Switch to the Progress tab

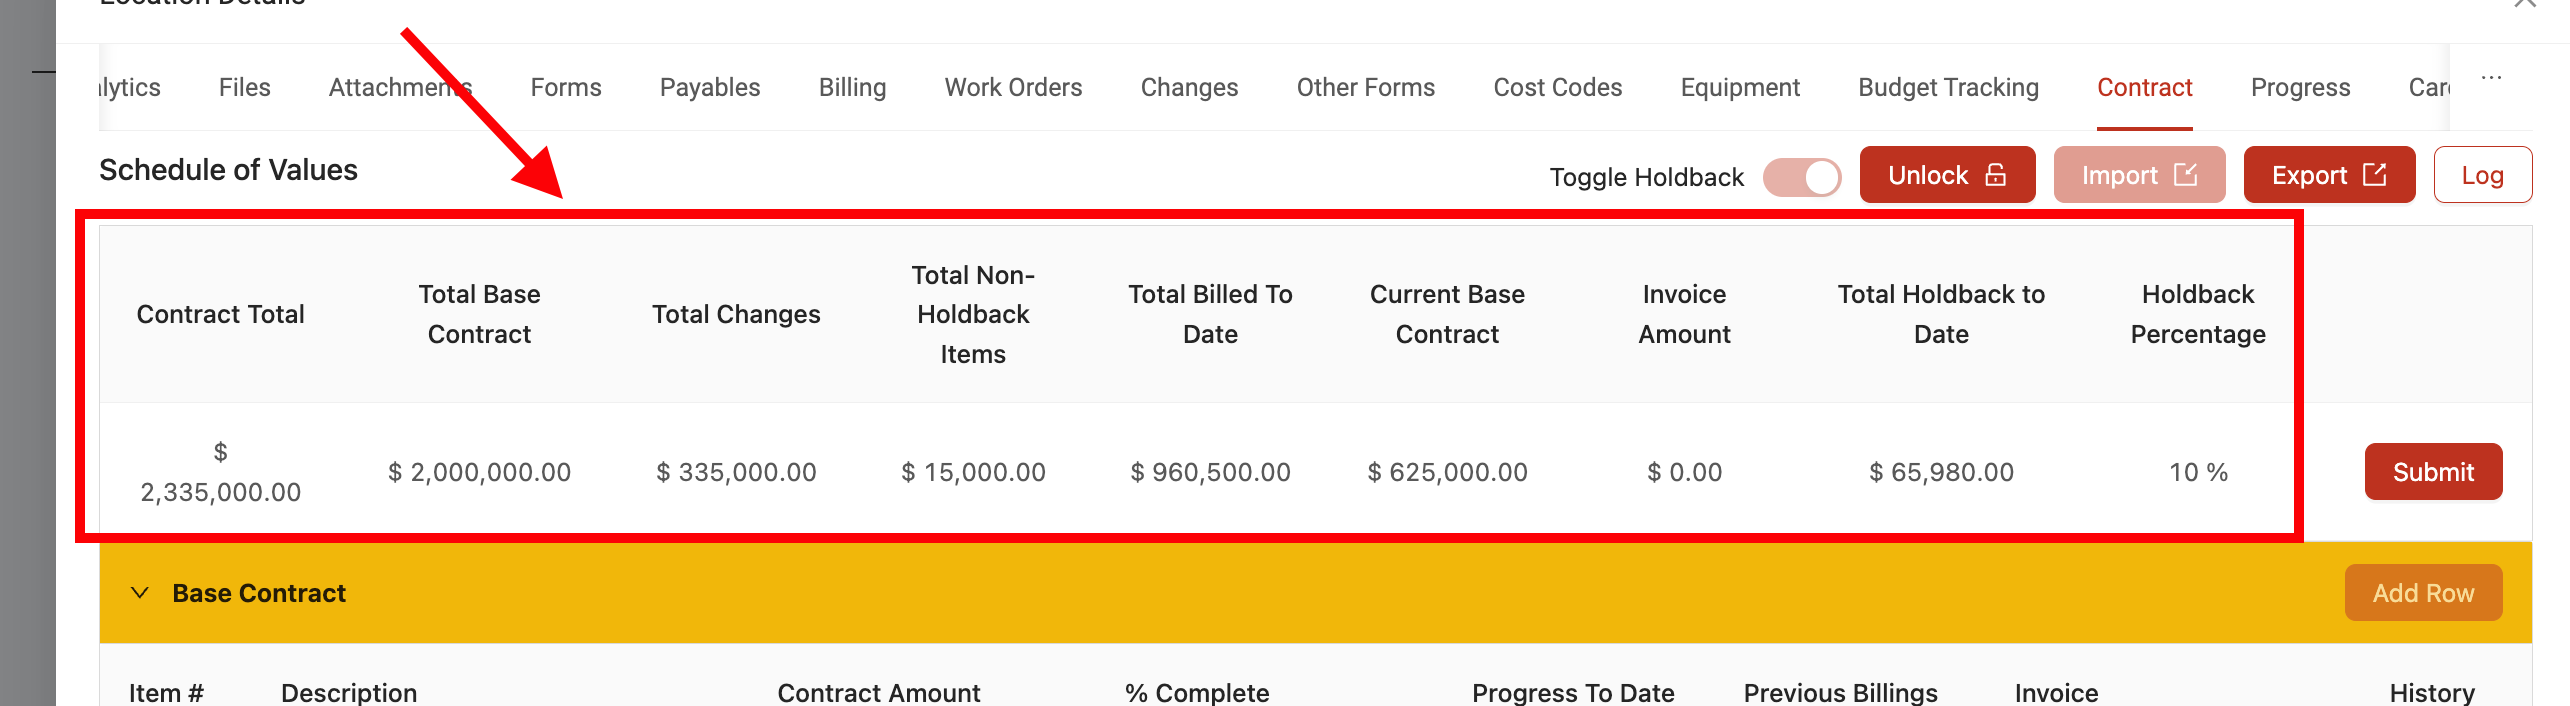(2300, 88)
